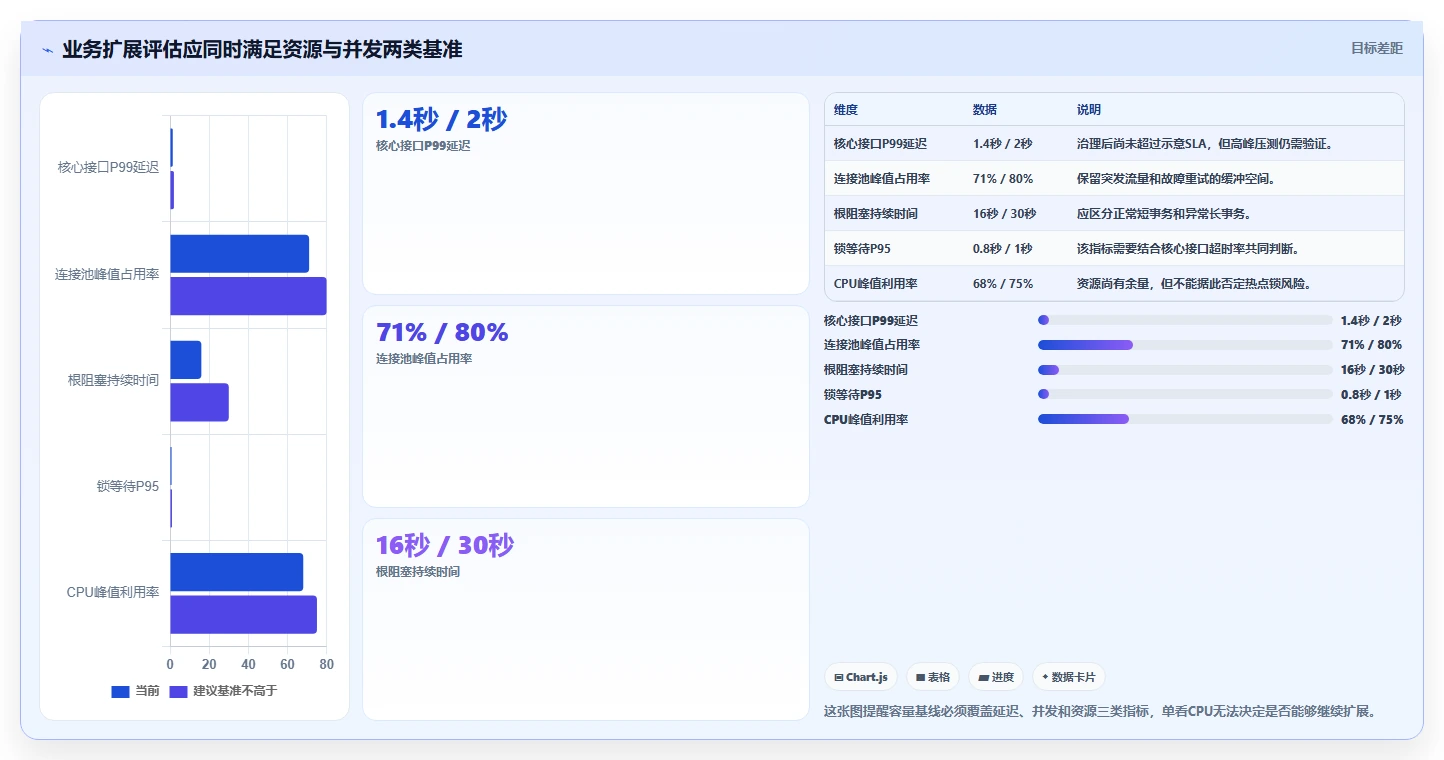Click the note 应区分正常短事务和异常长事务
This screenshot has height=760, width=1444.
click(x=1165, y=214)
